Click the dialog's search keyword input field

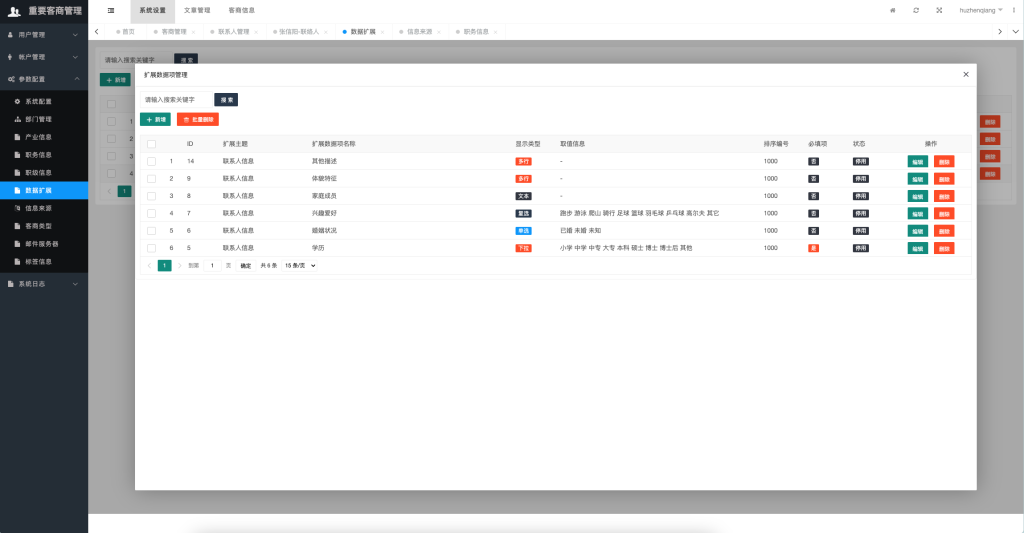click(x=176, y=100)
